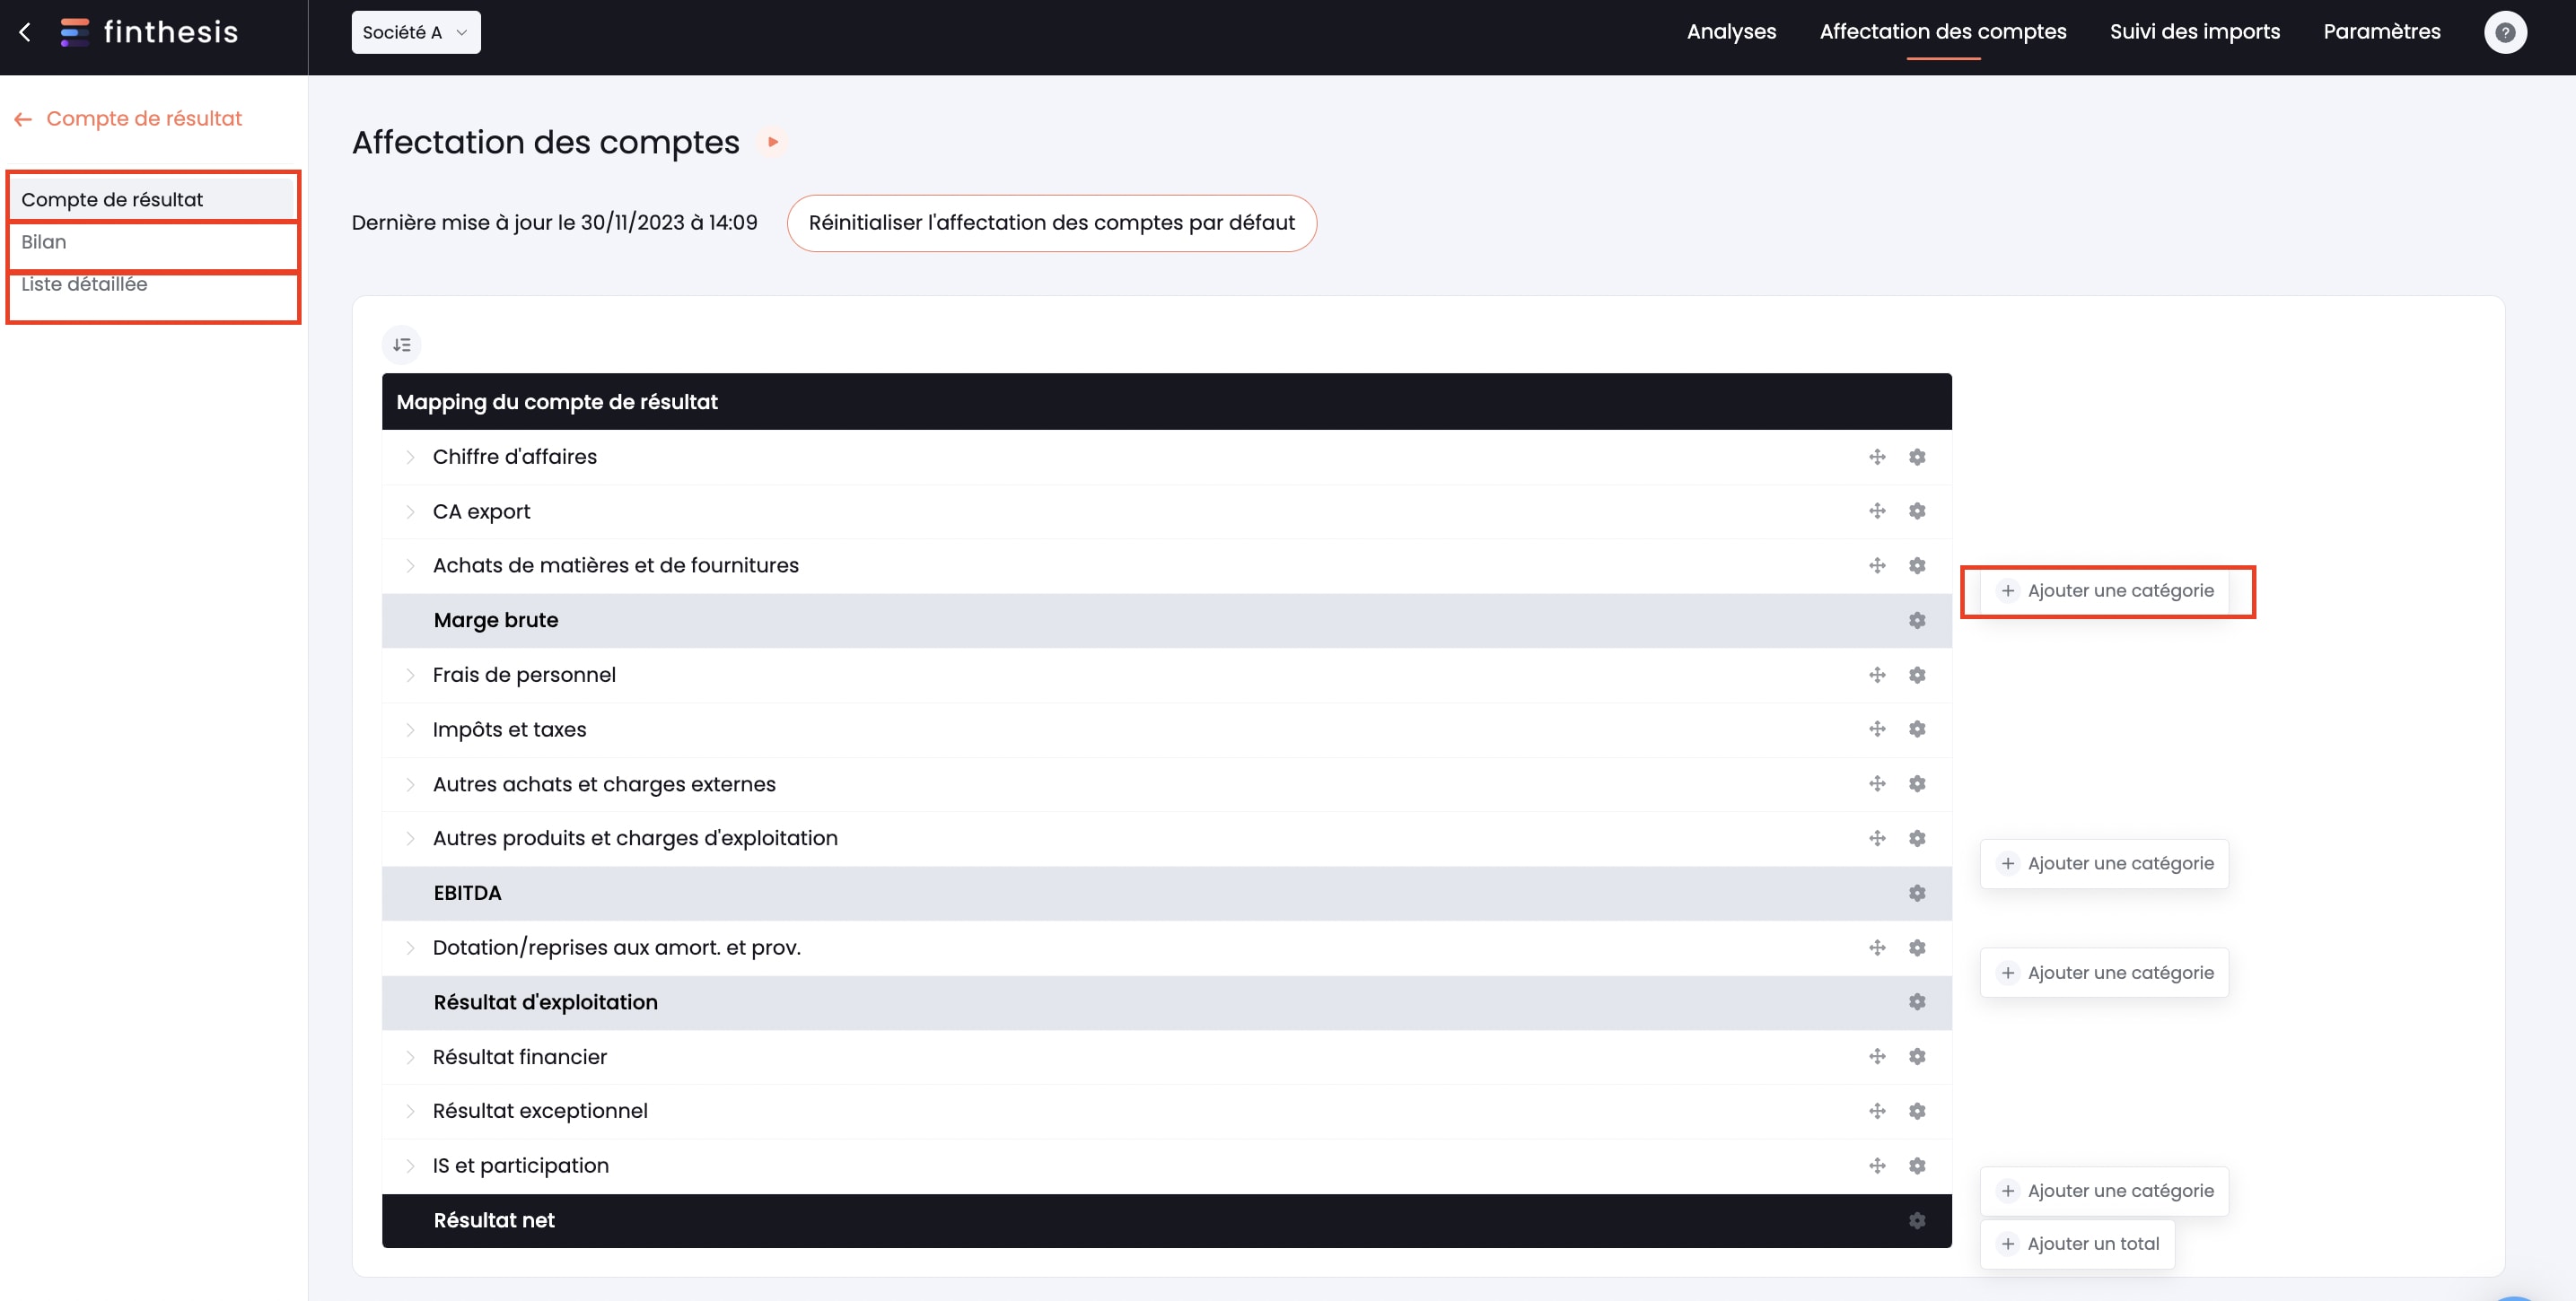
Task: Click move handle for CA export row
Action: point(1877,511)
